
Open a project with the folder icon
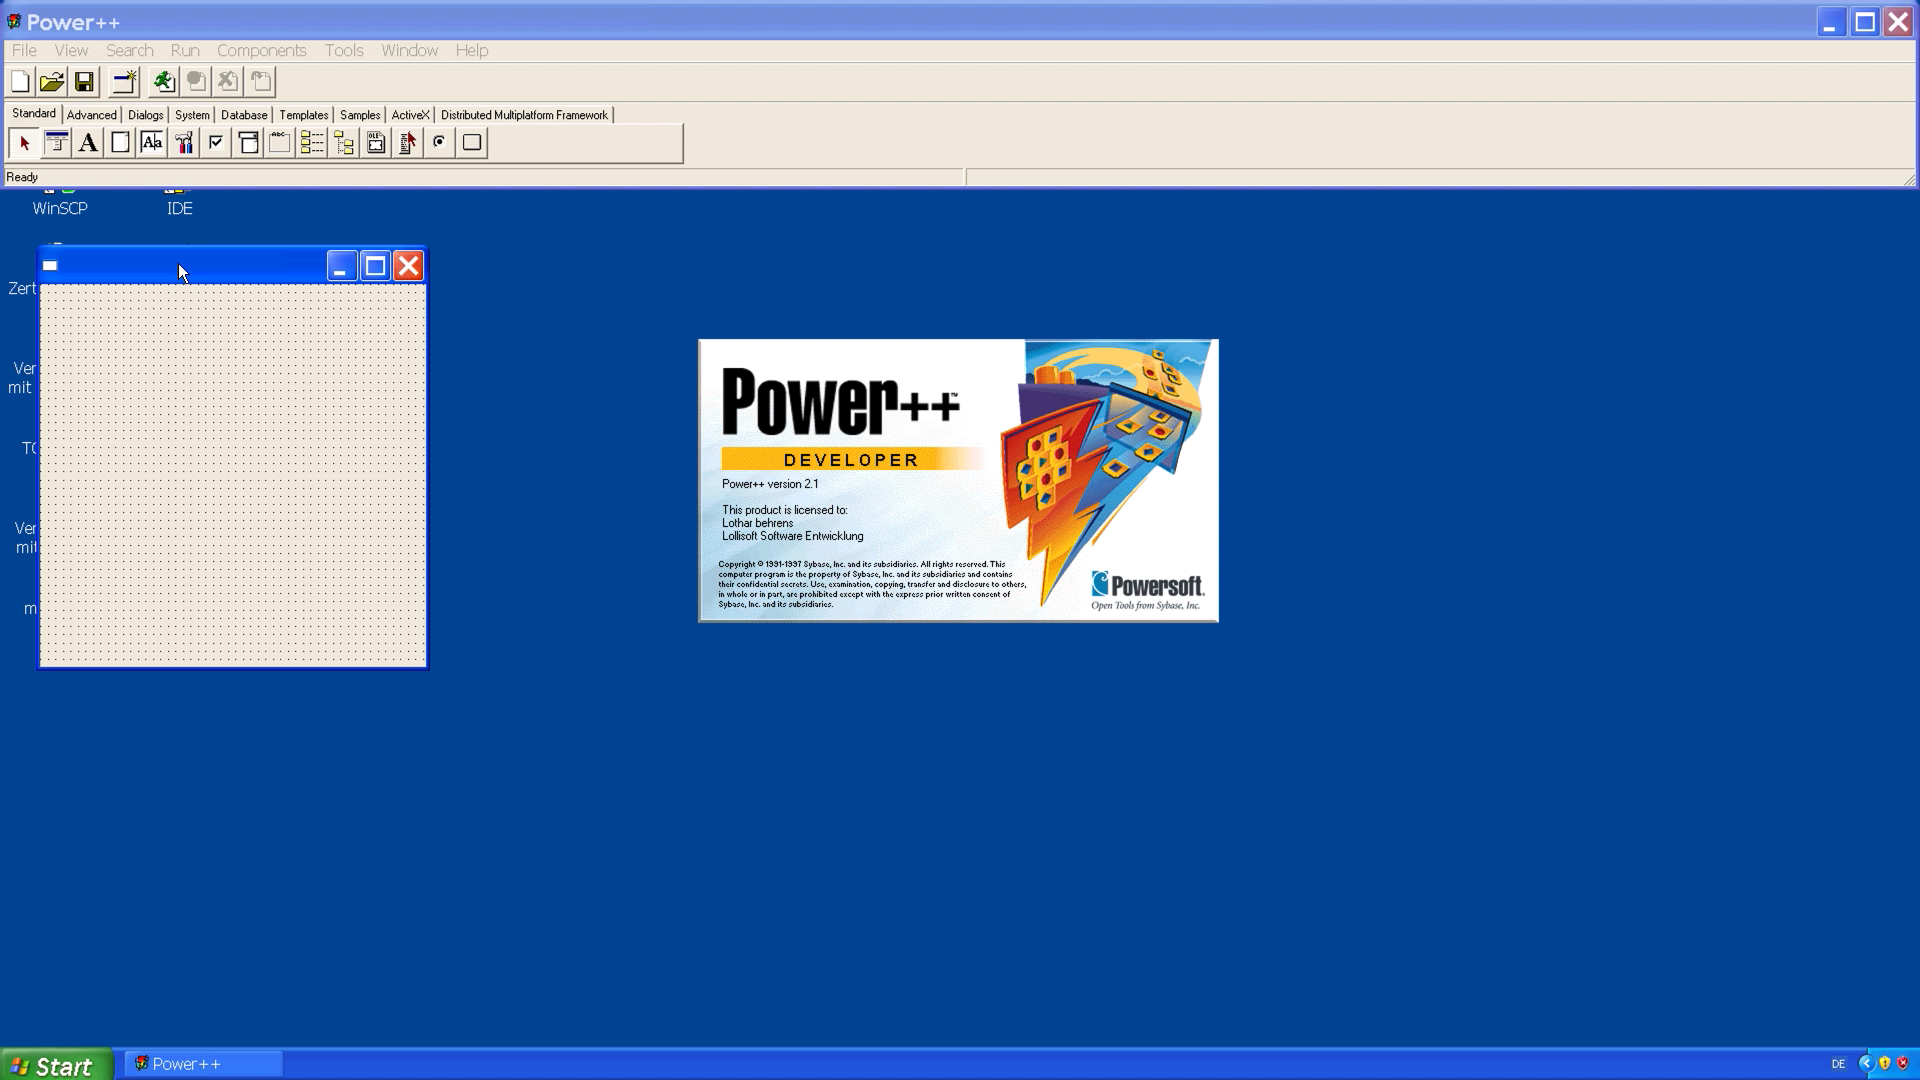click(x=52, y=82)
